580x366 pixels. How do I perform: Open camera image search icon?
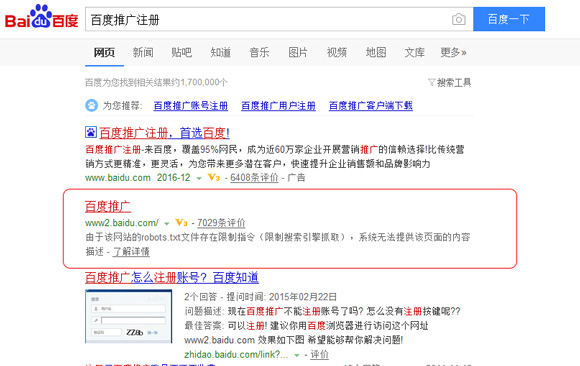(x=459, y=19)
